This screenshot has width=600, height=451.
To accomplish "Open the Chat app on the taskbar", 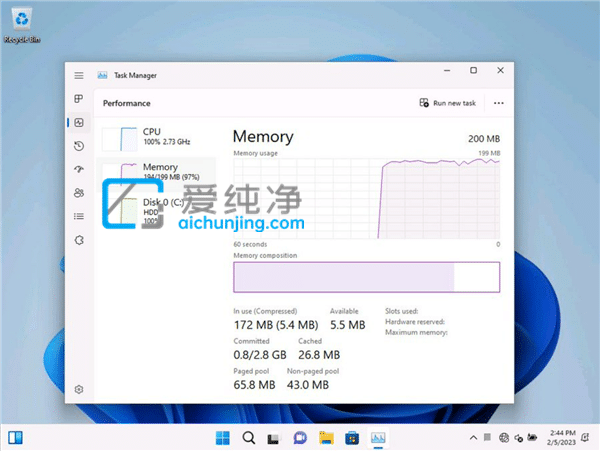I will point(300,438).
